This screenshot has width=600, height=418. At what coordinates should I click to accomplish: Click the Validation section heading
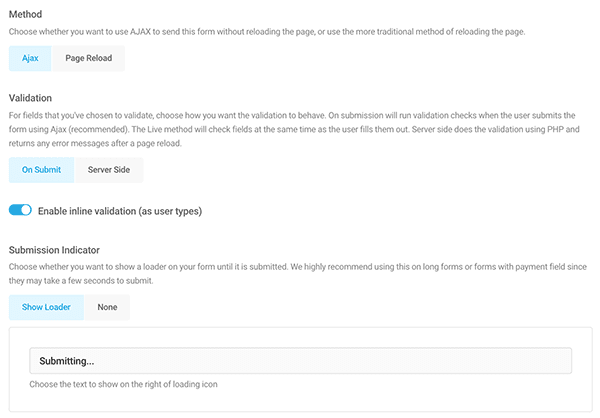click(x=30, y=98)
